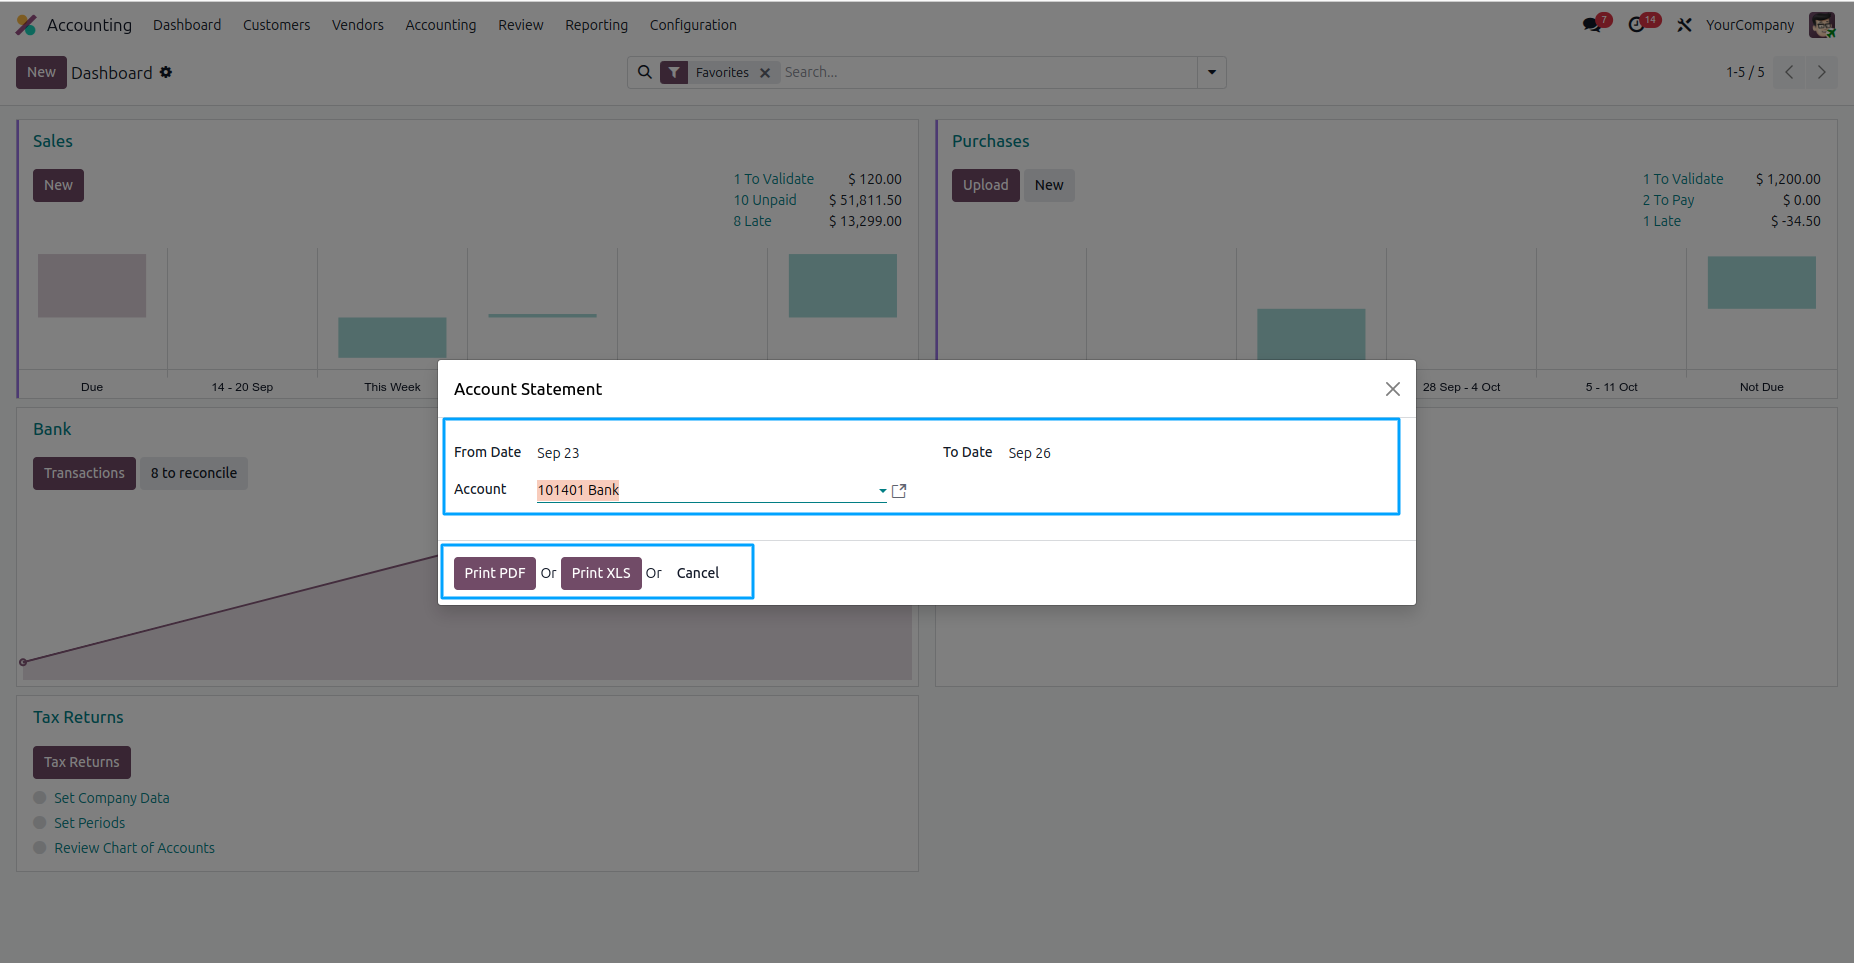
Task: Click the Tax Returns card title
Action: 78,717
